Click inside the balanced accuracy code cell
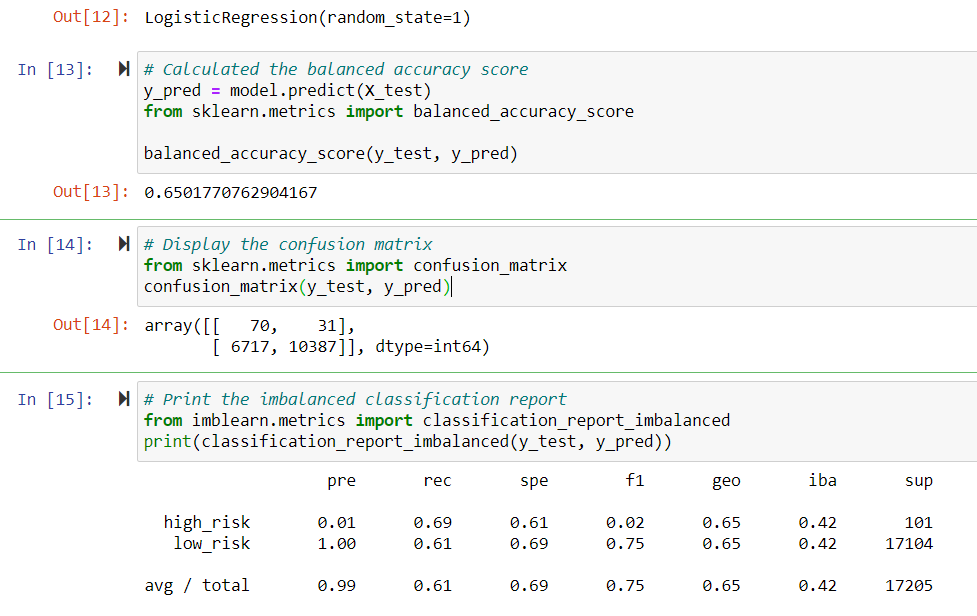 pyautogui.click(x=557, y=112)
